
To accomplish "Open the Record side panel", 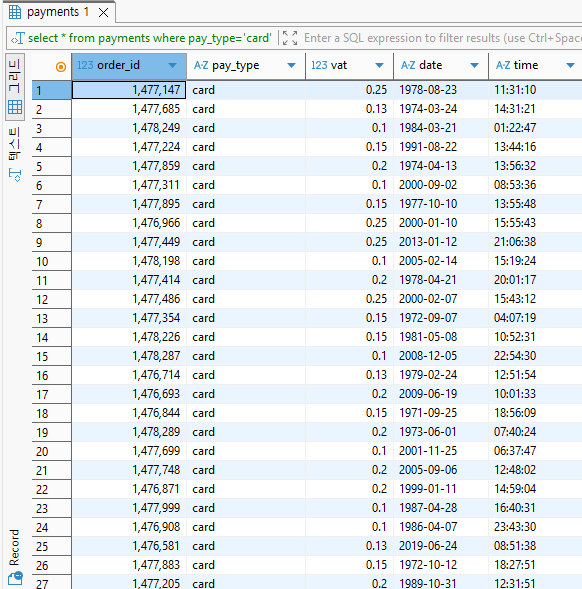I will coord(15,557).
